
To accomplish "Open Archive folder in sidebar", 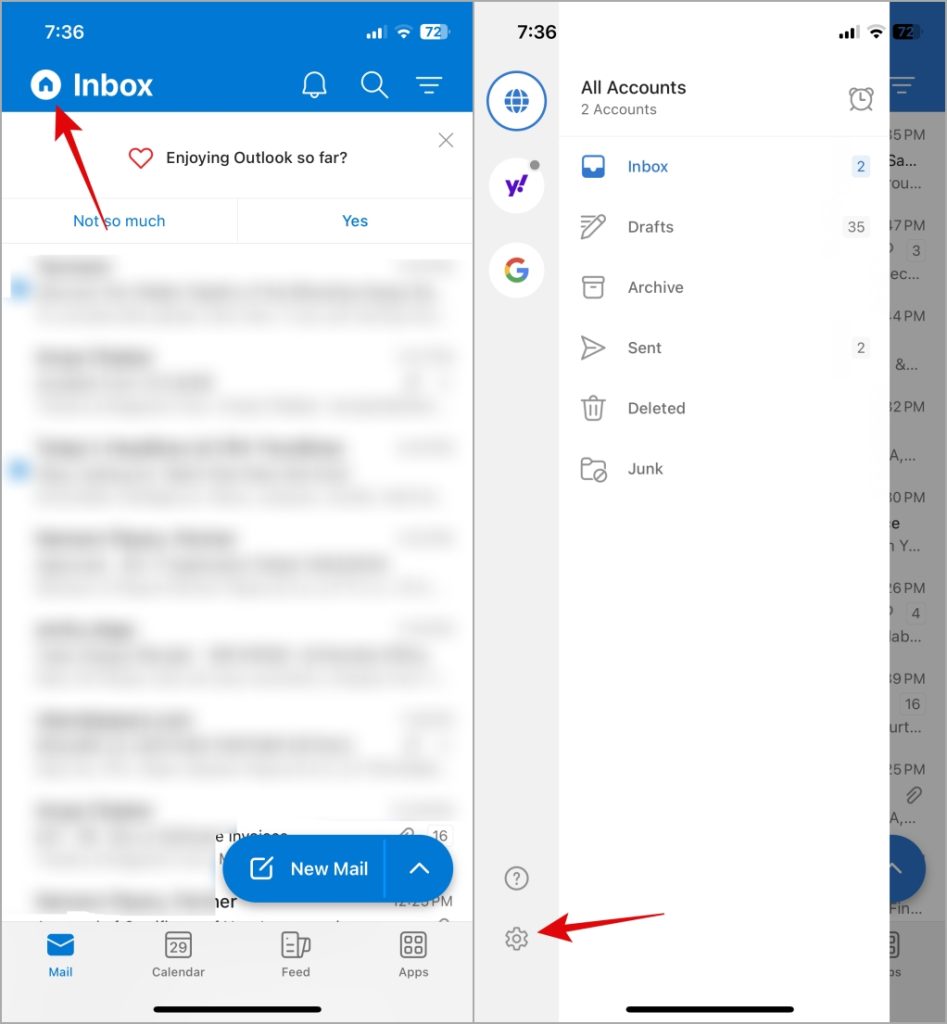I will [724, 287].
